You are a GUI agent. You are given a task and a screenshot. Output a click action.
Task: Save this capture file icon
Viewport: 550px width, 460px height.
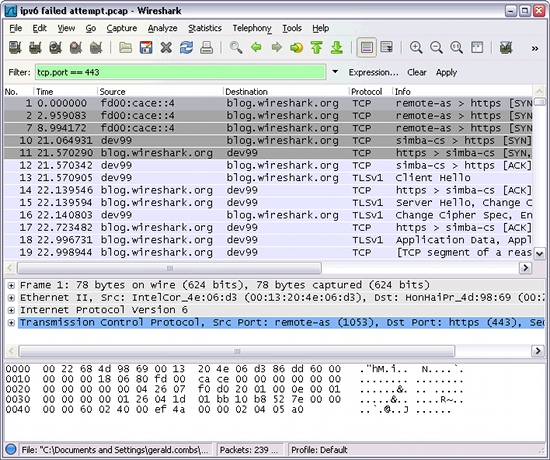pos(146,47)
